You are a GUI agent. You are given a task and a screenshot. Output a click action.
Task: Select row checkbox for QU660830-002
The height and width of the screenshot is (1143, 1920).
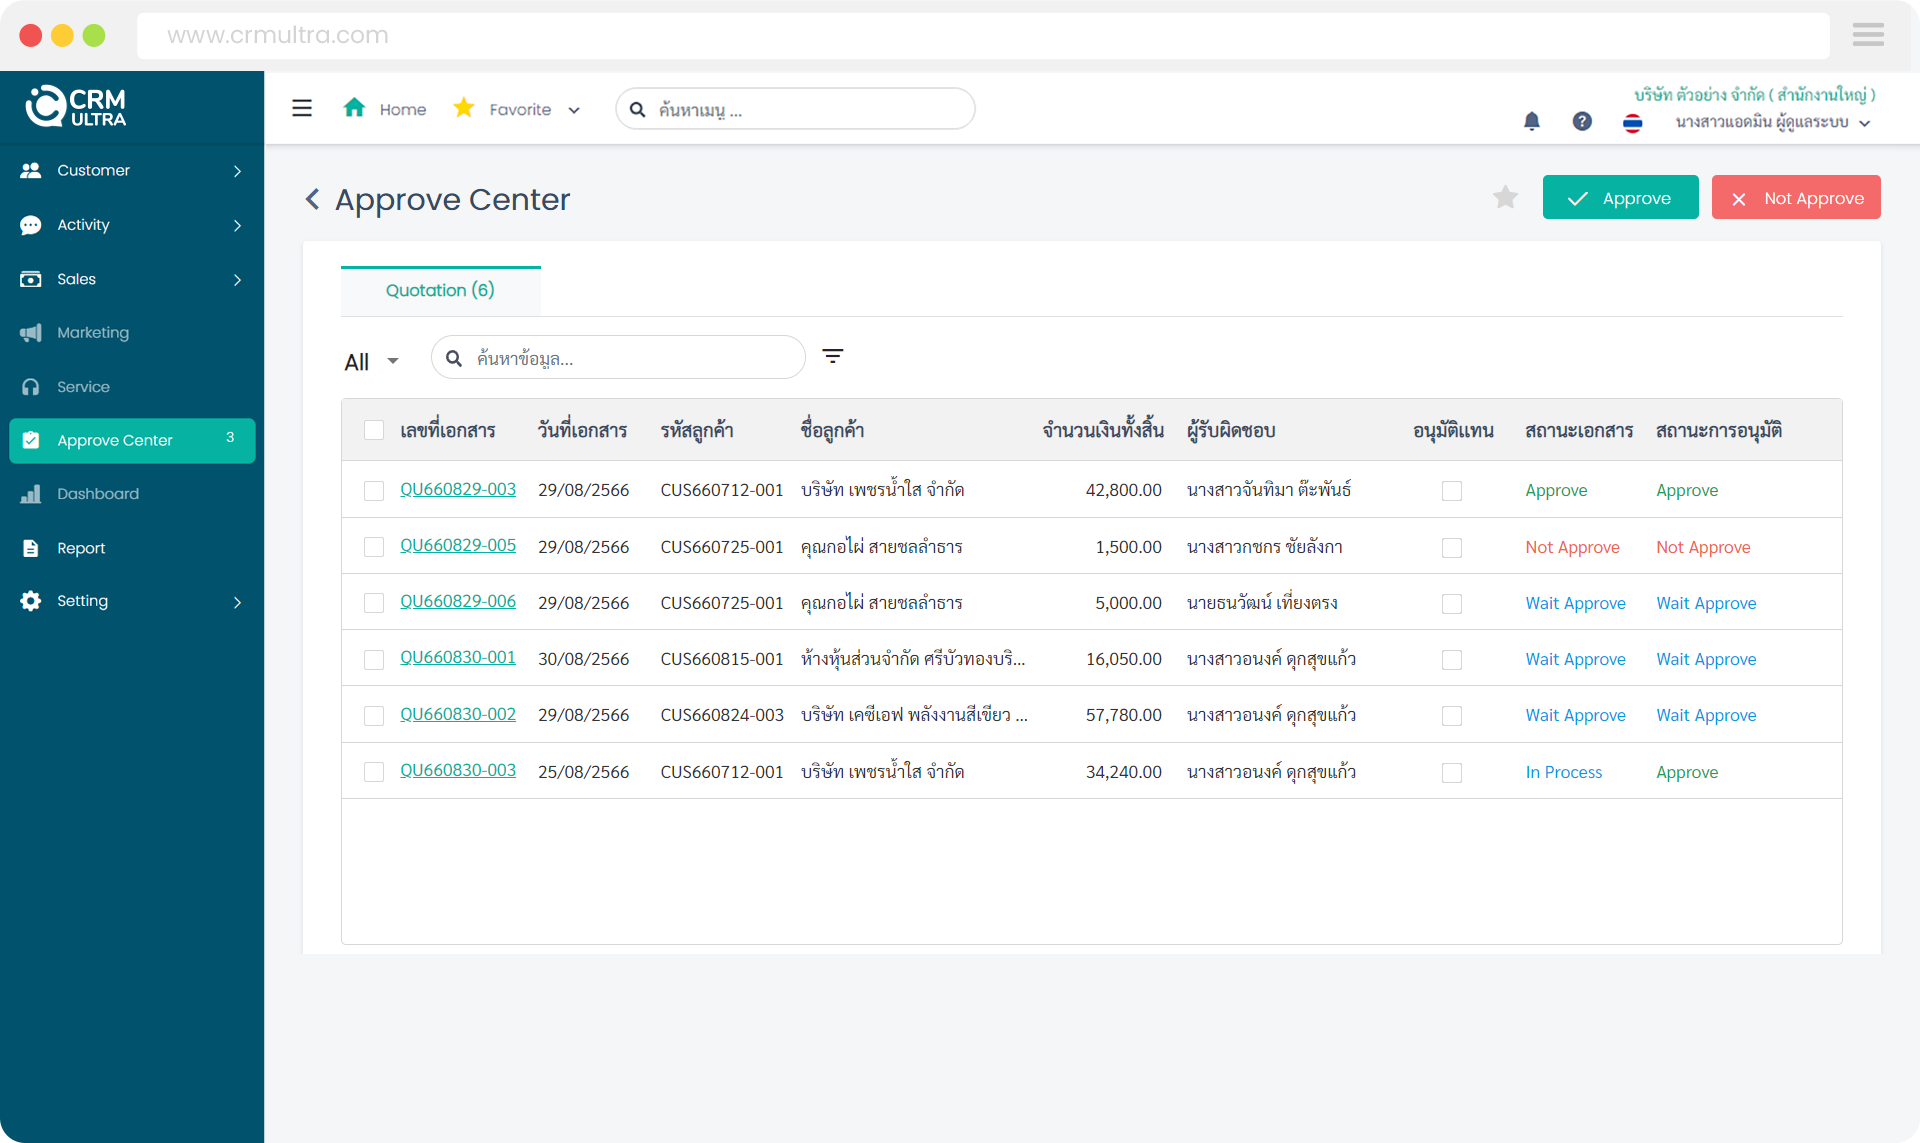374,716
